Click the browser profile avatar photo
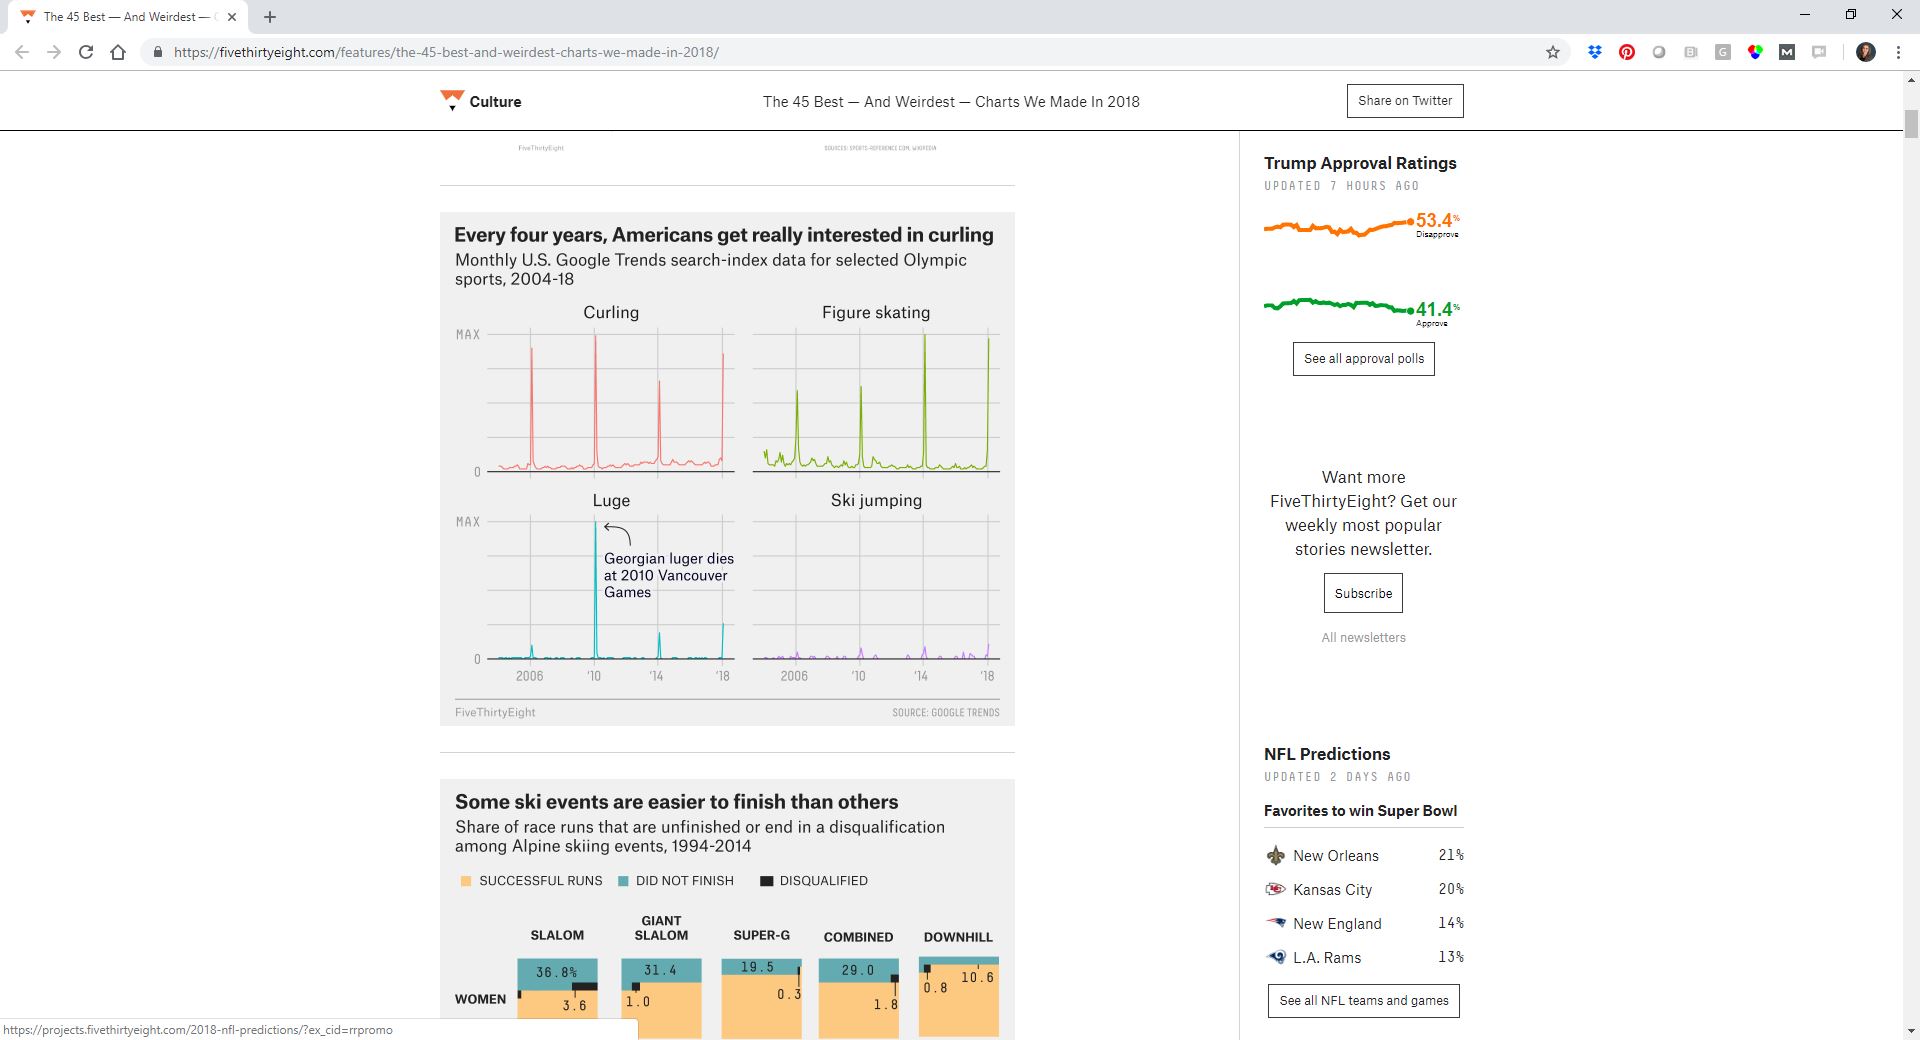The image size is (1920, 1040). point(1866,52)
